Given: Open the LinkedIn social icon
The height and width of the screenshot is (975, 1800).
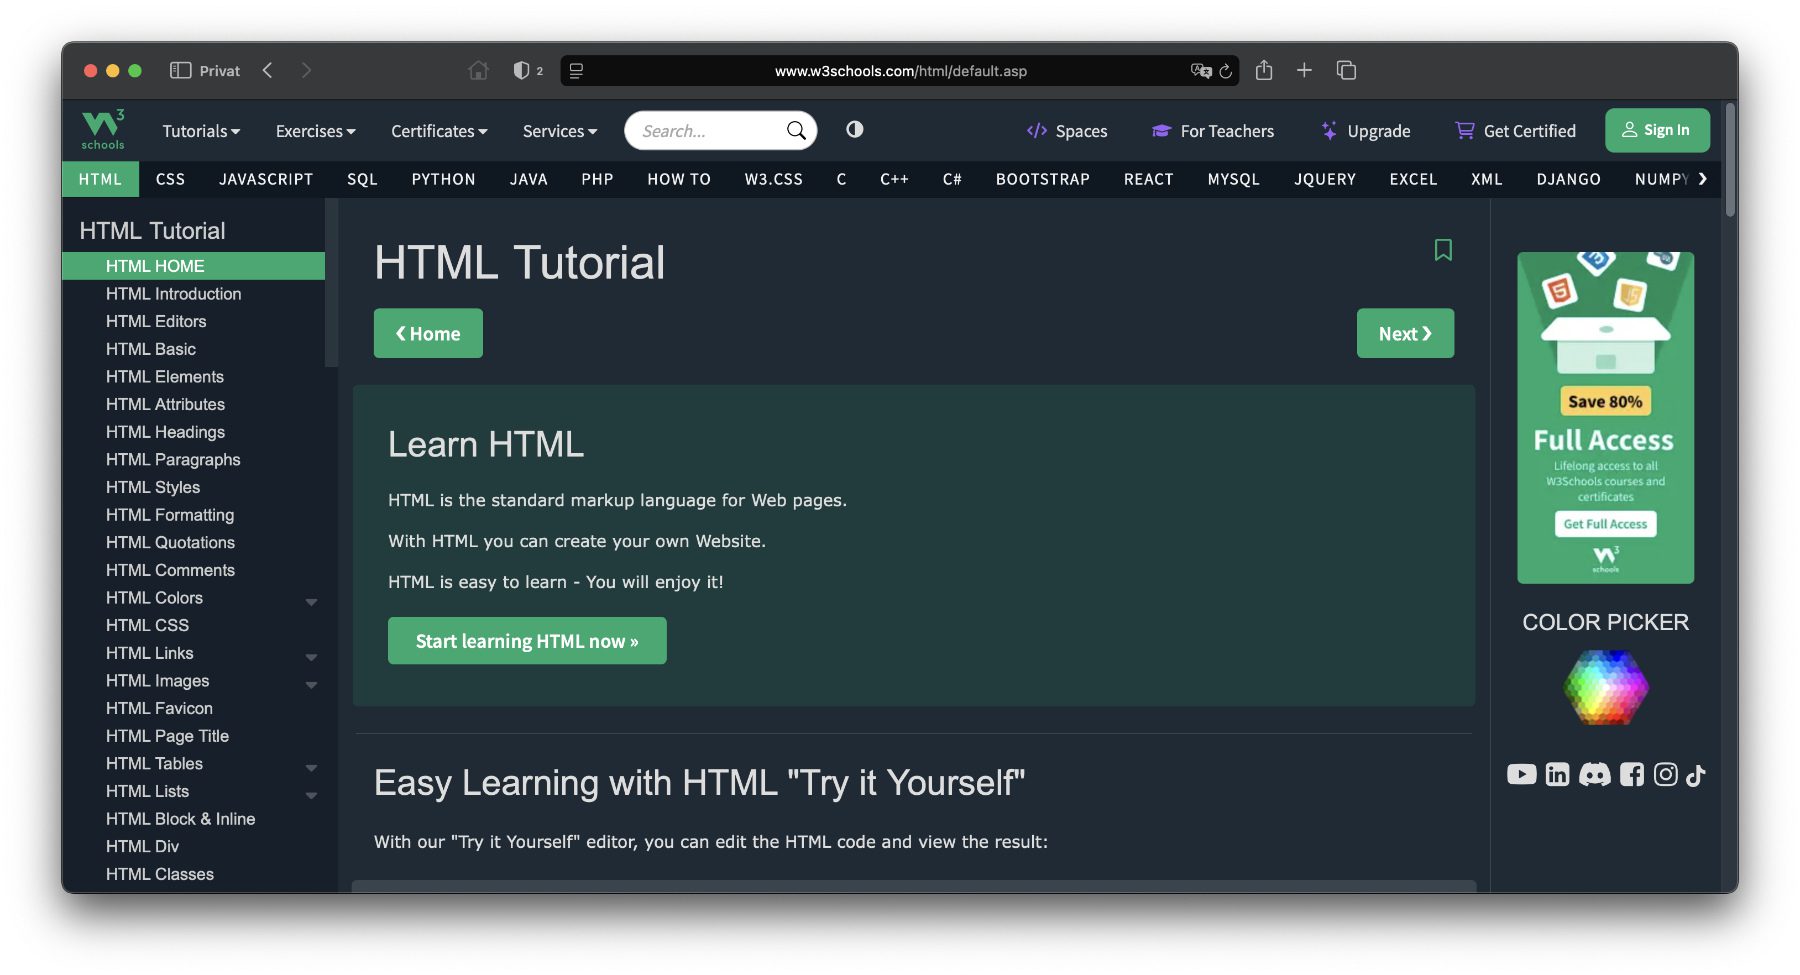Looking at the screenshot, I should coord(1557,774).
